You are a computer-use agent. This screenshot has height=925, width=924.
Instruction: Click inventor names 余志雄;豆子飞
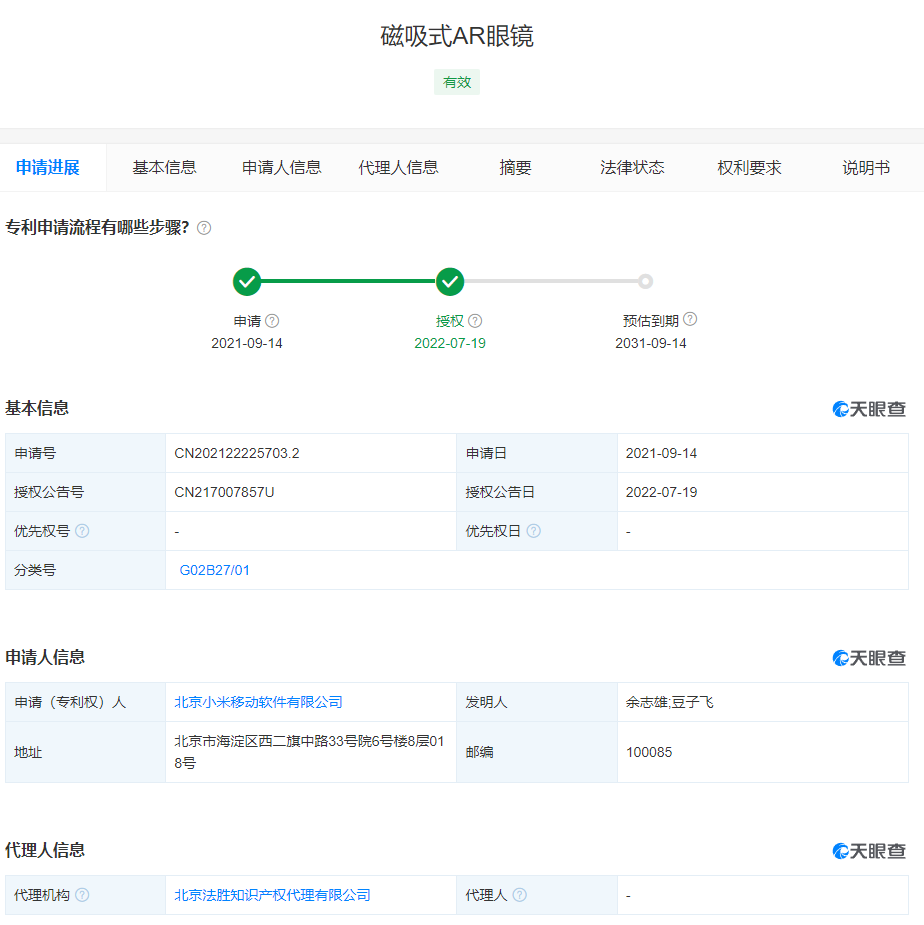point(669,702)
